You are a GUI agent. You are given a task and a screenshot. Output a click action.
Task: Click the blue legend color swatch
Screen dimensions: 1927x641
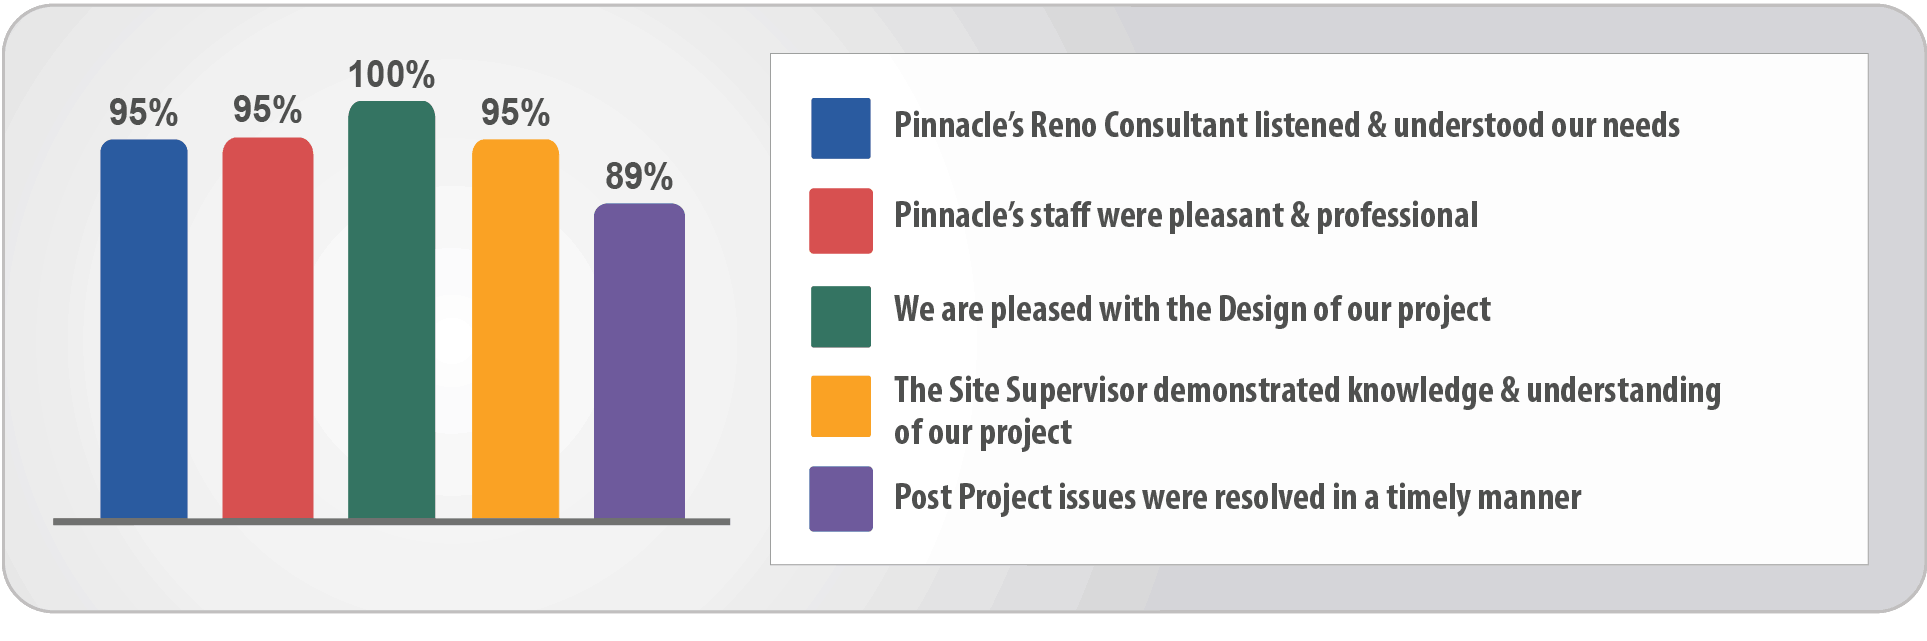841,128
